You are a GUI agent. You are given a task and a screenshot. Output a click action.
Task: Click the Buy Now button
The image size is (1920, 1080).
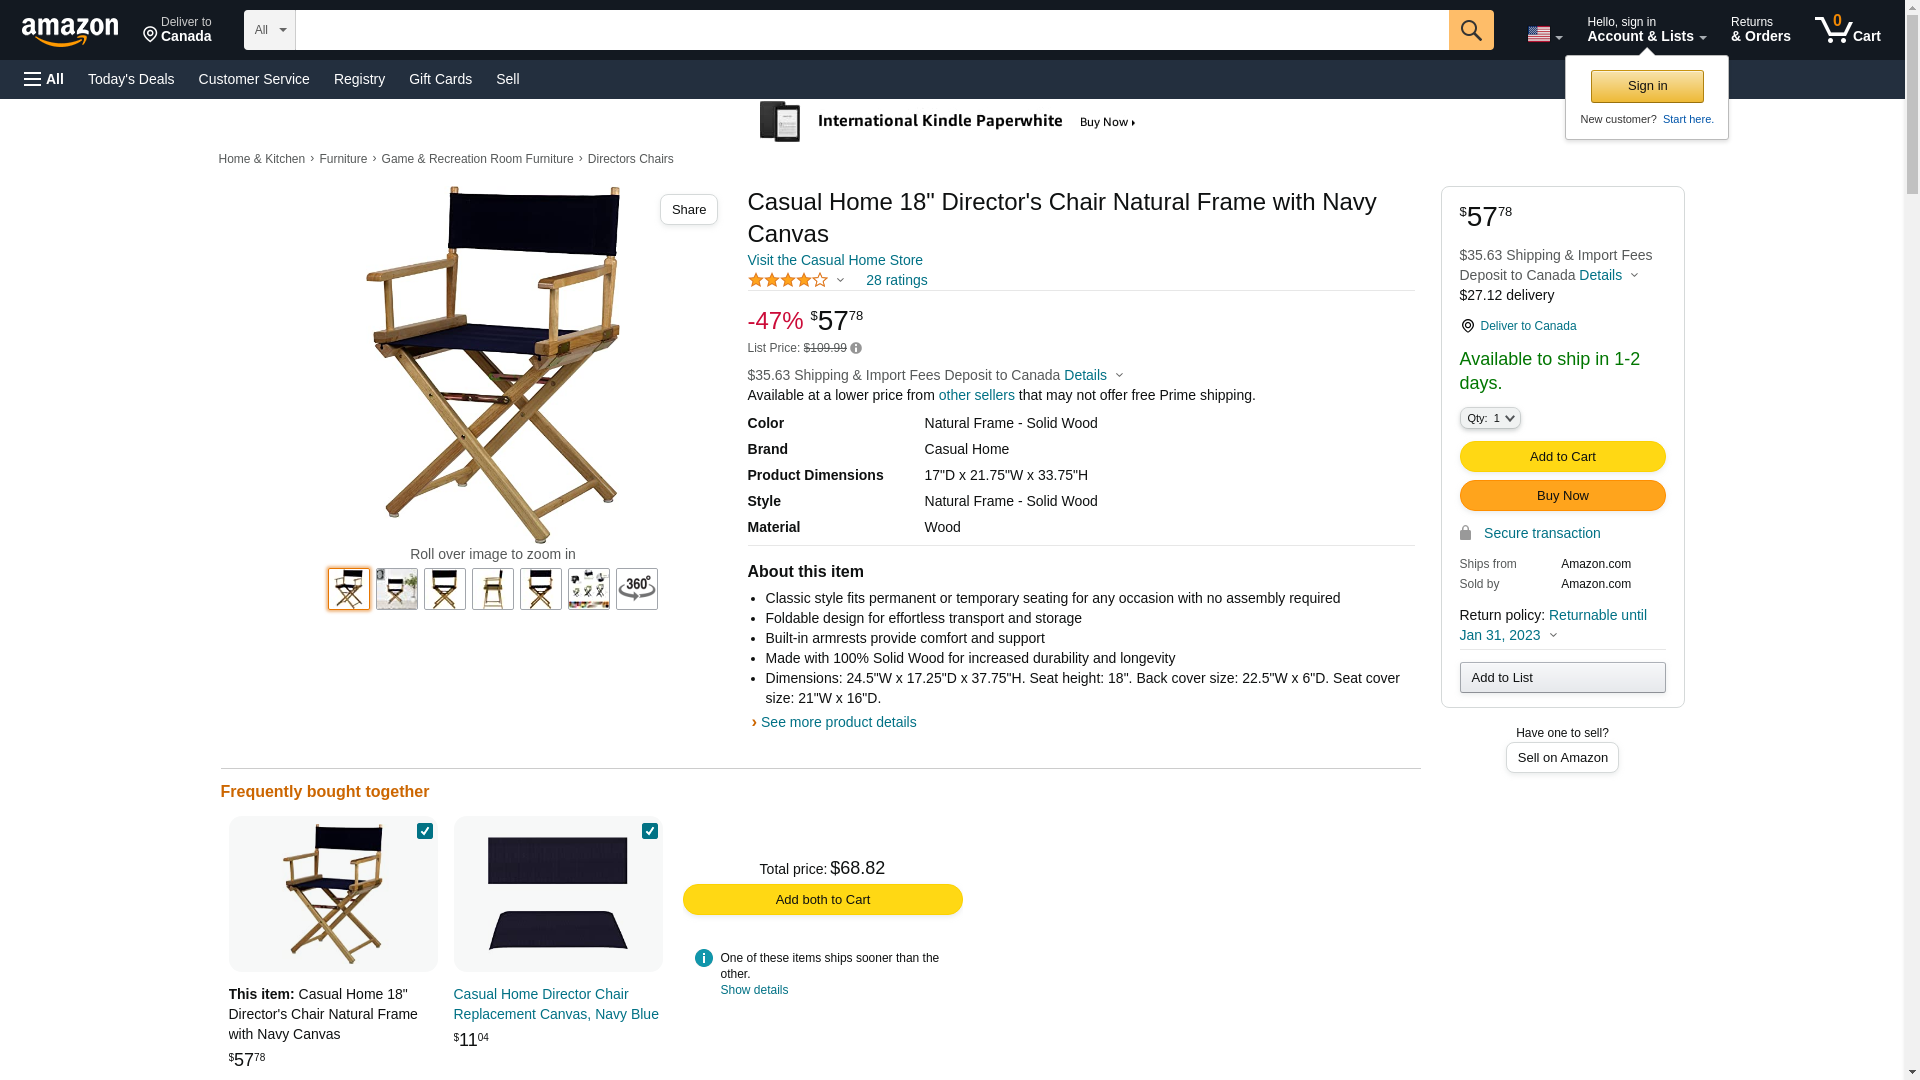pyautogui.click(x=1562, y=496)
